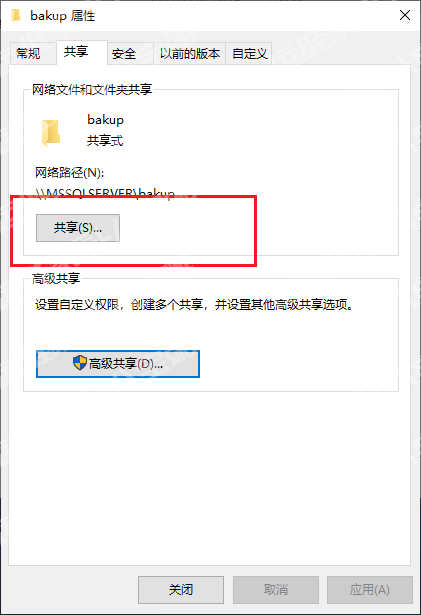Viewport: 421px width, 615px height.
Task: Click the \\MSSQLSERVER\bakup network path text
Action: (x=105, y=194)
